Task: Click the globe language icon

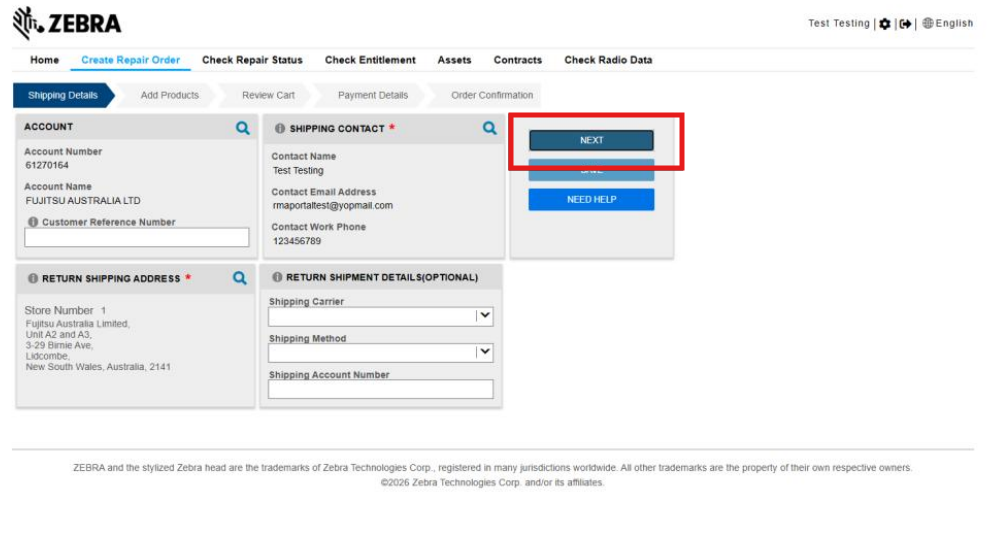Action: click(x=928, y=24)
